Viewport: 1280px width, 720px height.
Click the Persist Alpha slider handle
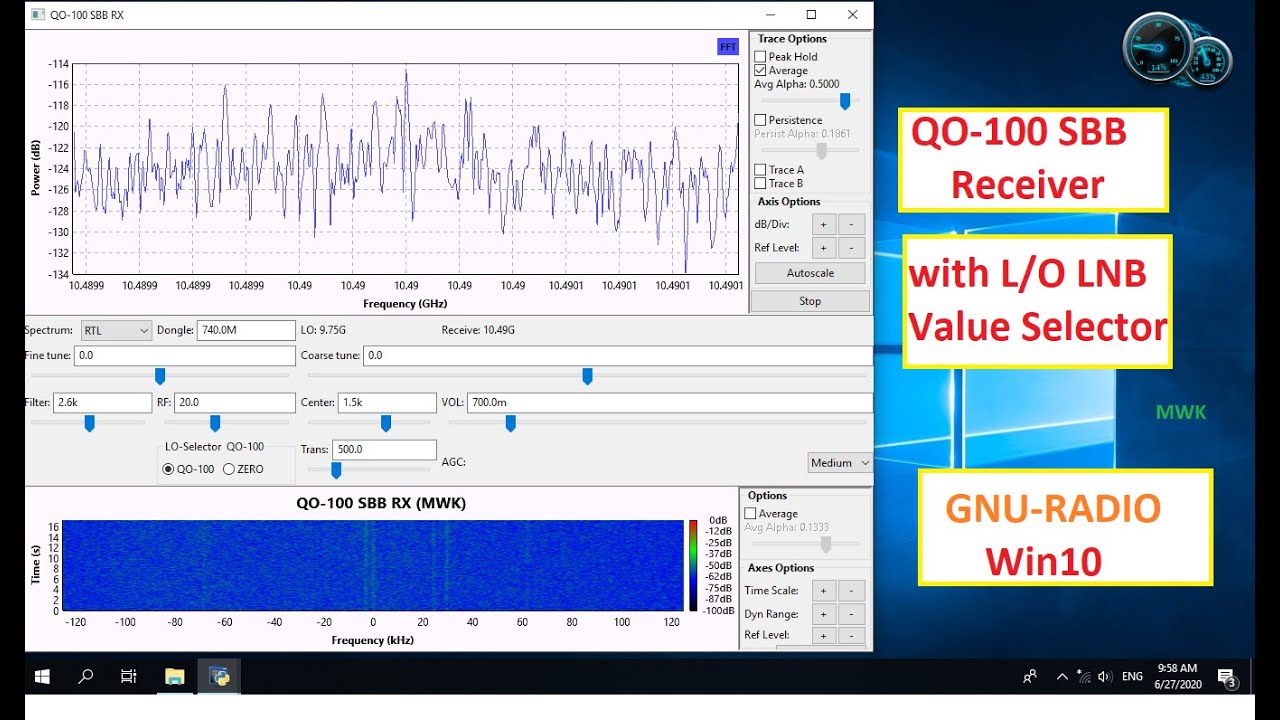tap(822, 151)
